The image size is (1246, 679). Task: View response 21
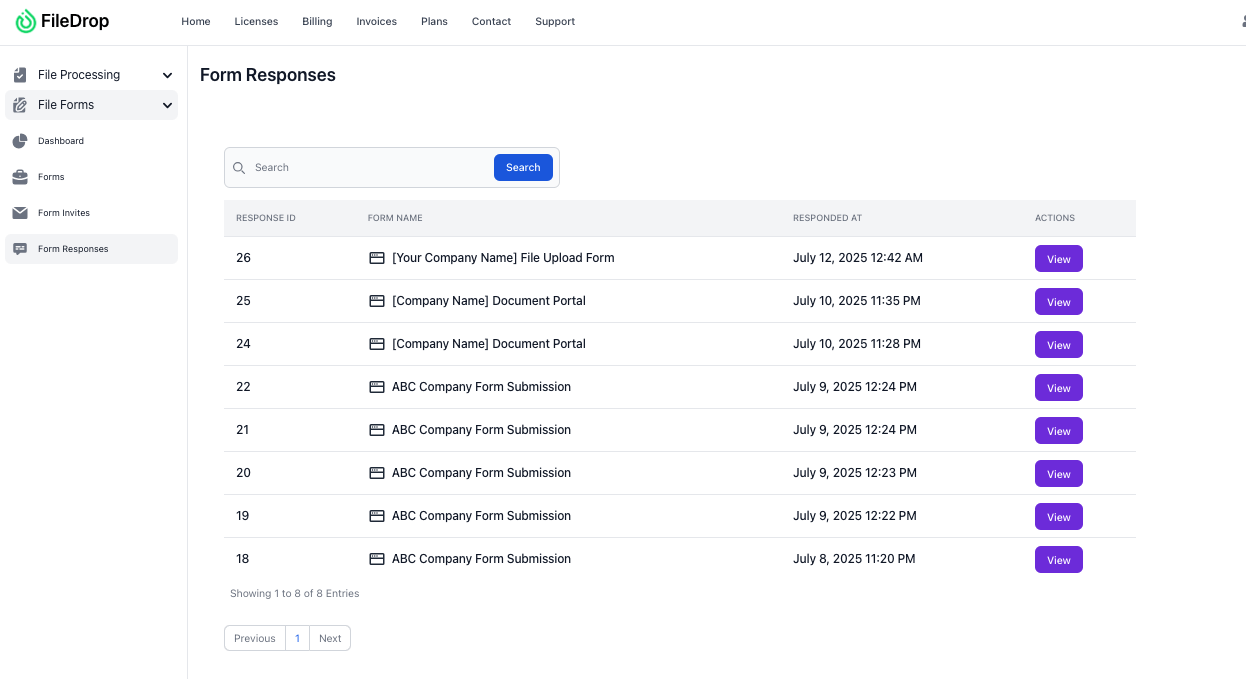[1059, 431]
